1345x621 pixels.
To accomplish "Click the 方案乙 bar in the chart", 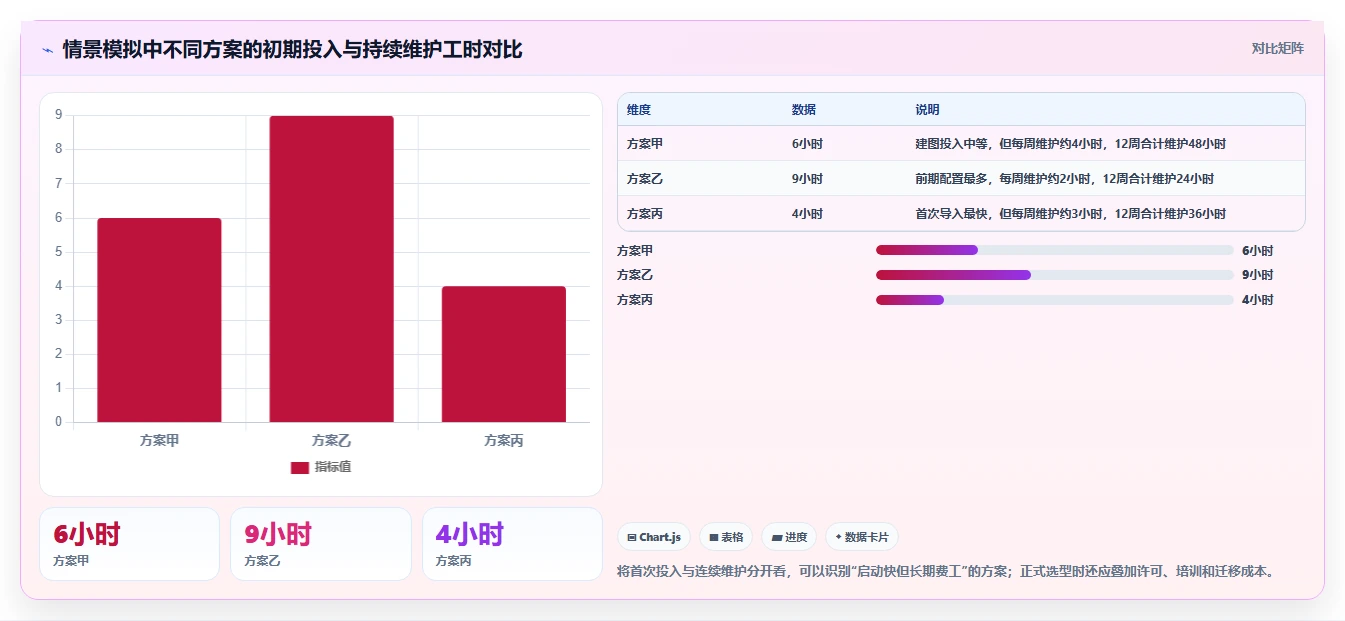I will coord(331,269).
